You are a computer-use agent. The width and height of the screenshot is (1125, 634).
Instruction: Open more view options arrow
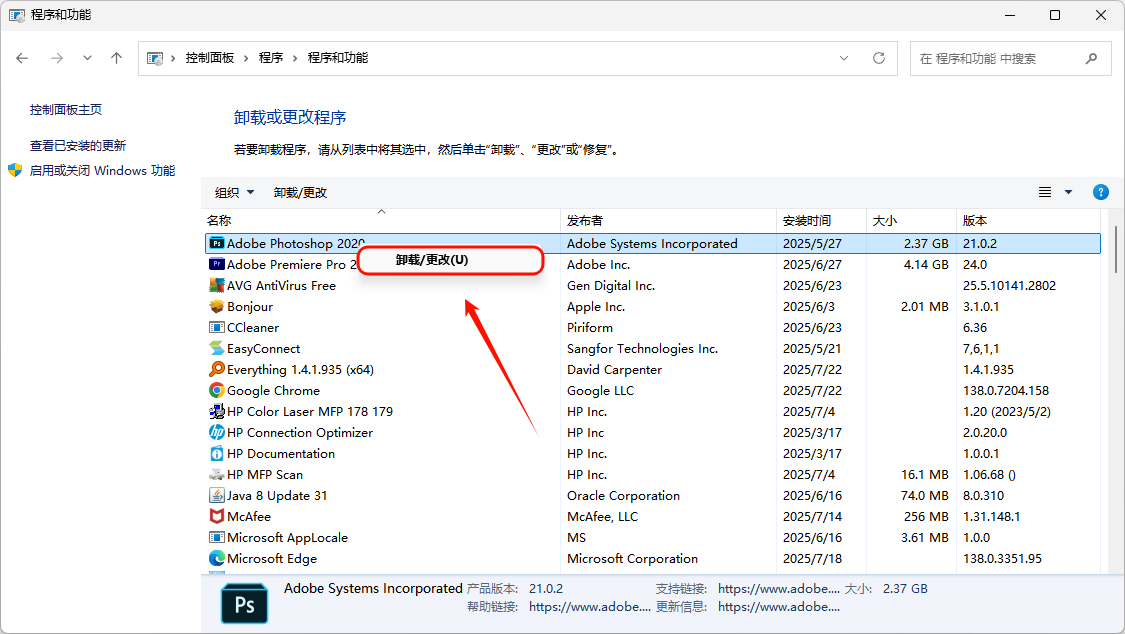coord(1068,192)
